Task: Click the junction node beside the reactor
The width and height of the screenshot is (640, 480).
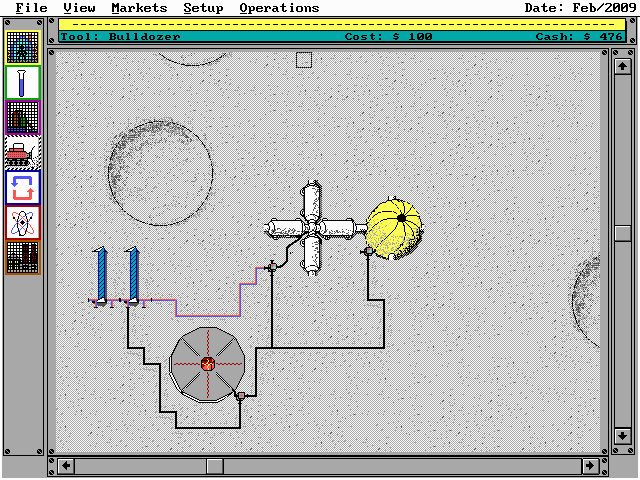Action: point(241,396)
